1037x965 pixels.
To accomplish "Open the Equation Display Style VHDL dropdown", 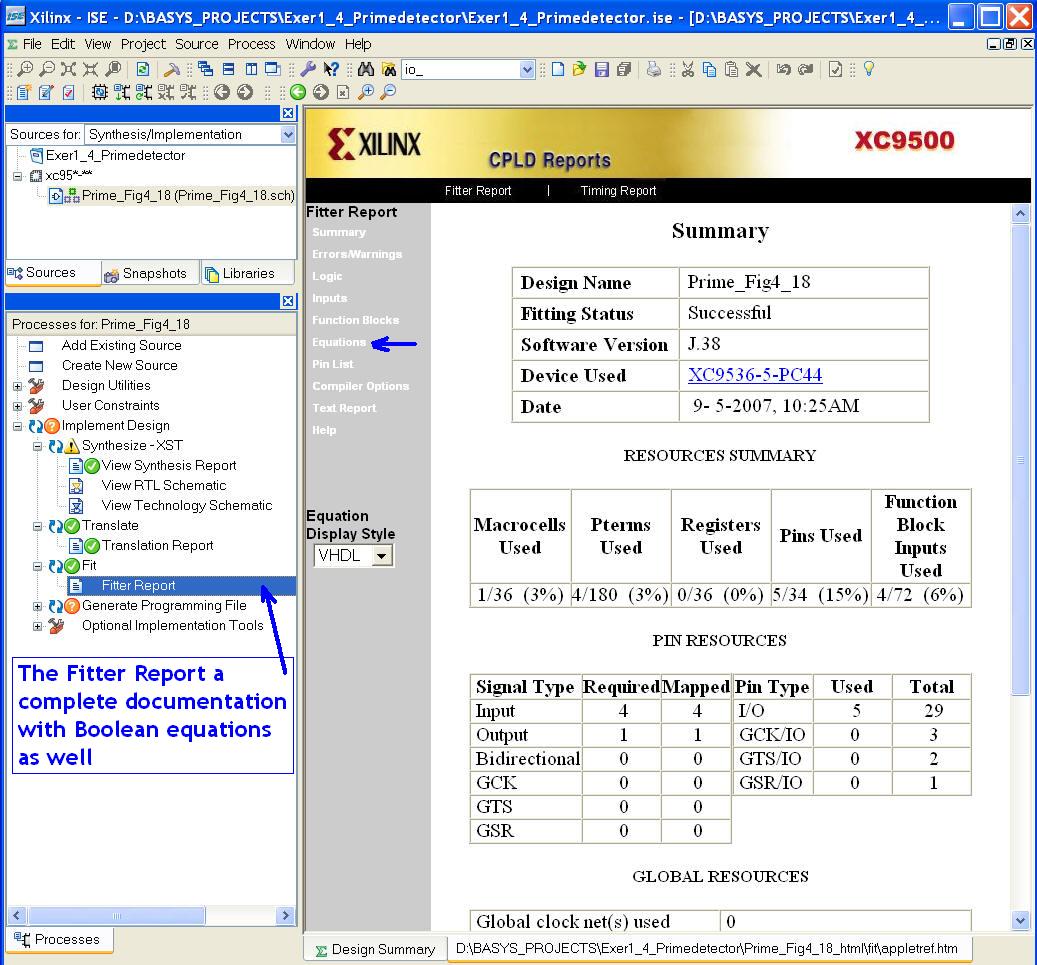I will tap(381, 556).
